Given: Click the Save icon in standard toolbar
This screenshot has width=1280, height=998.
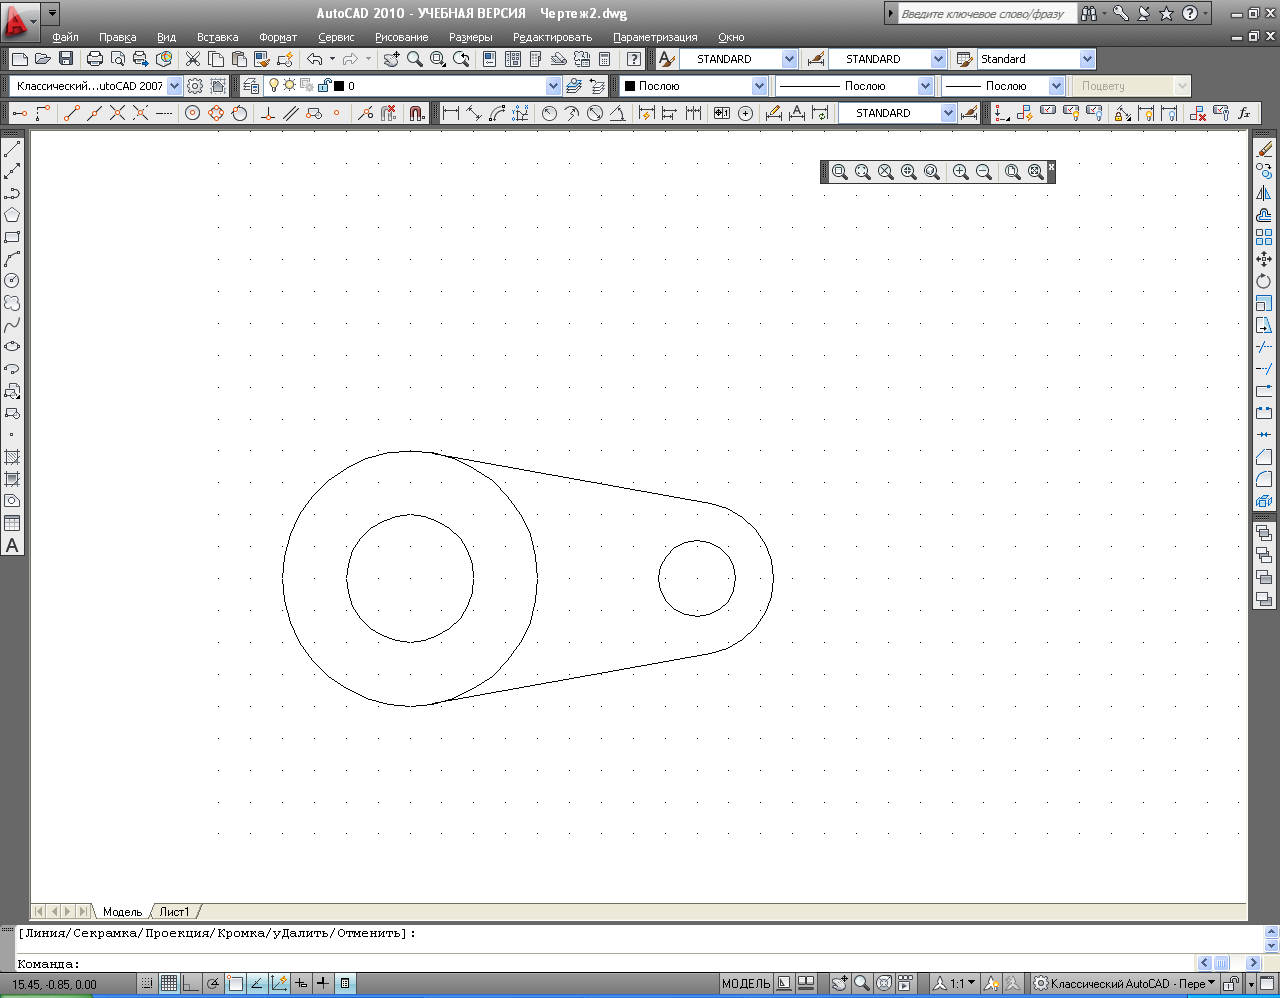Looking at the screenshot, I should 66,59.
